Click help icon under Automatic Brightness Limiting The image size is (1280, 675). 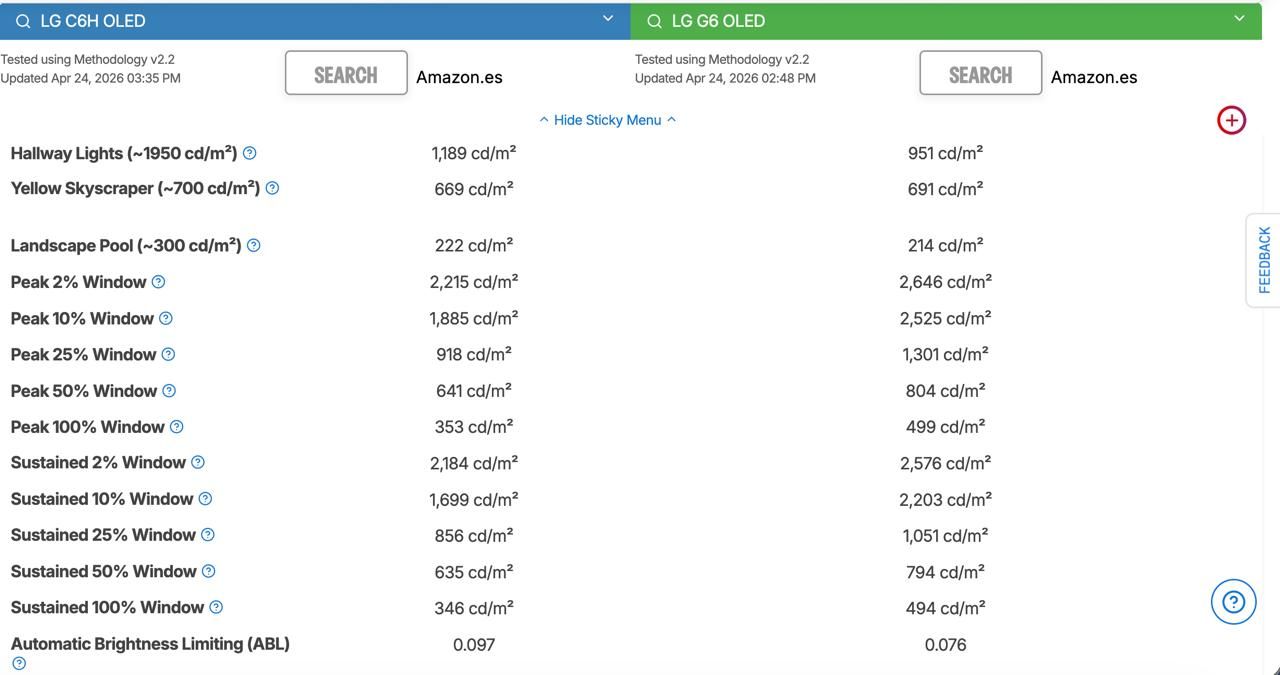[x=19, y=663]
